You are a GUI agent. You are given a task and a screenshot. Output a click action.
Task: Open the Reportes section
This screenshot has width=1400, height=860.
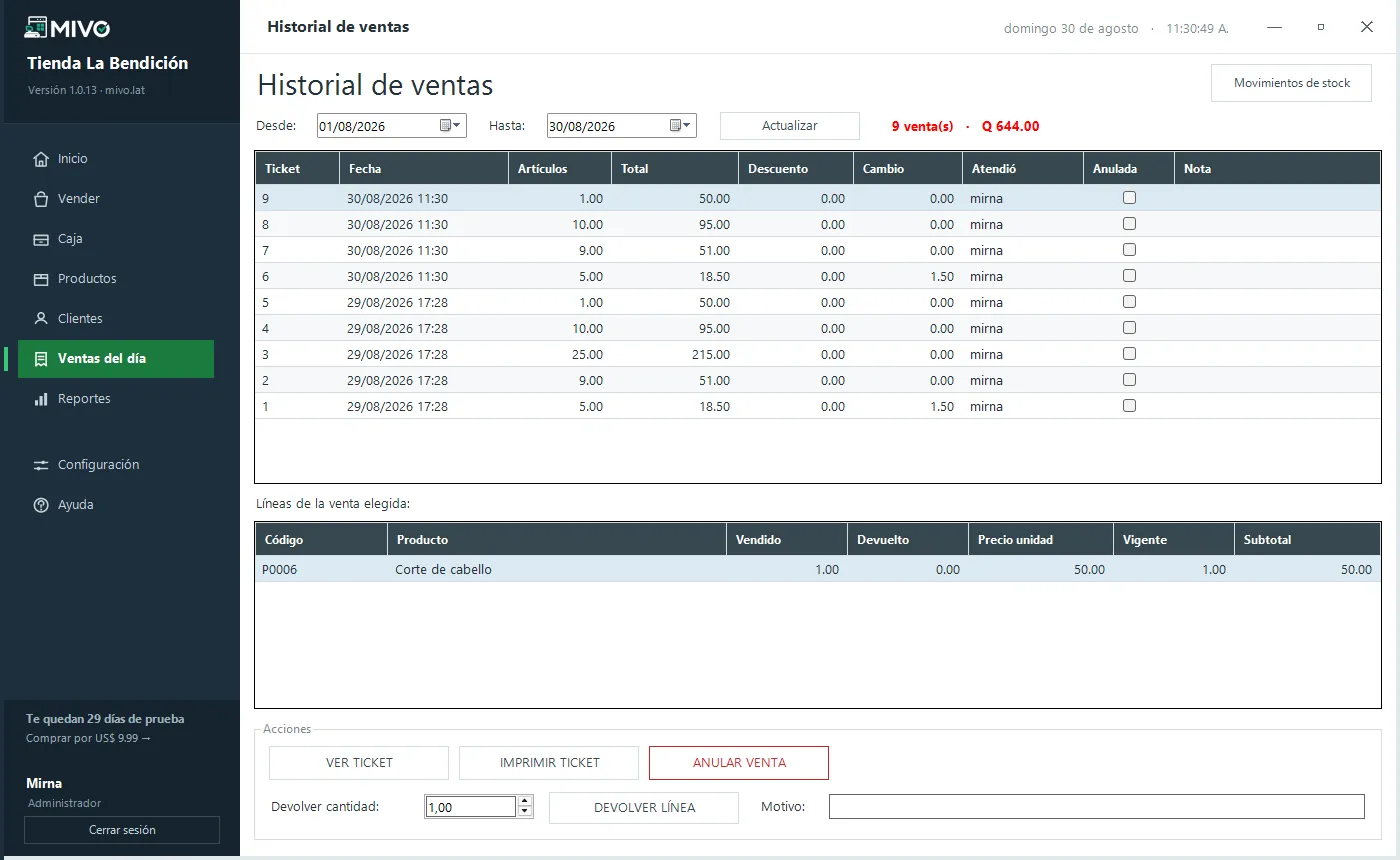click(x=116, y=399)
